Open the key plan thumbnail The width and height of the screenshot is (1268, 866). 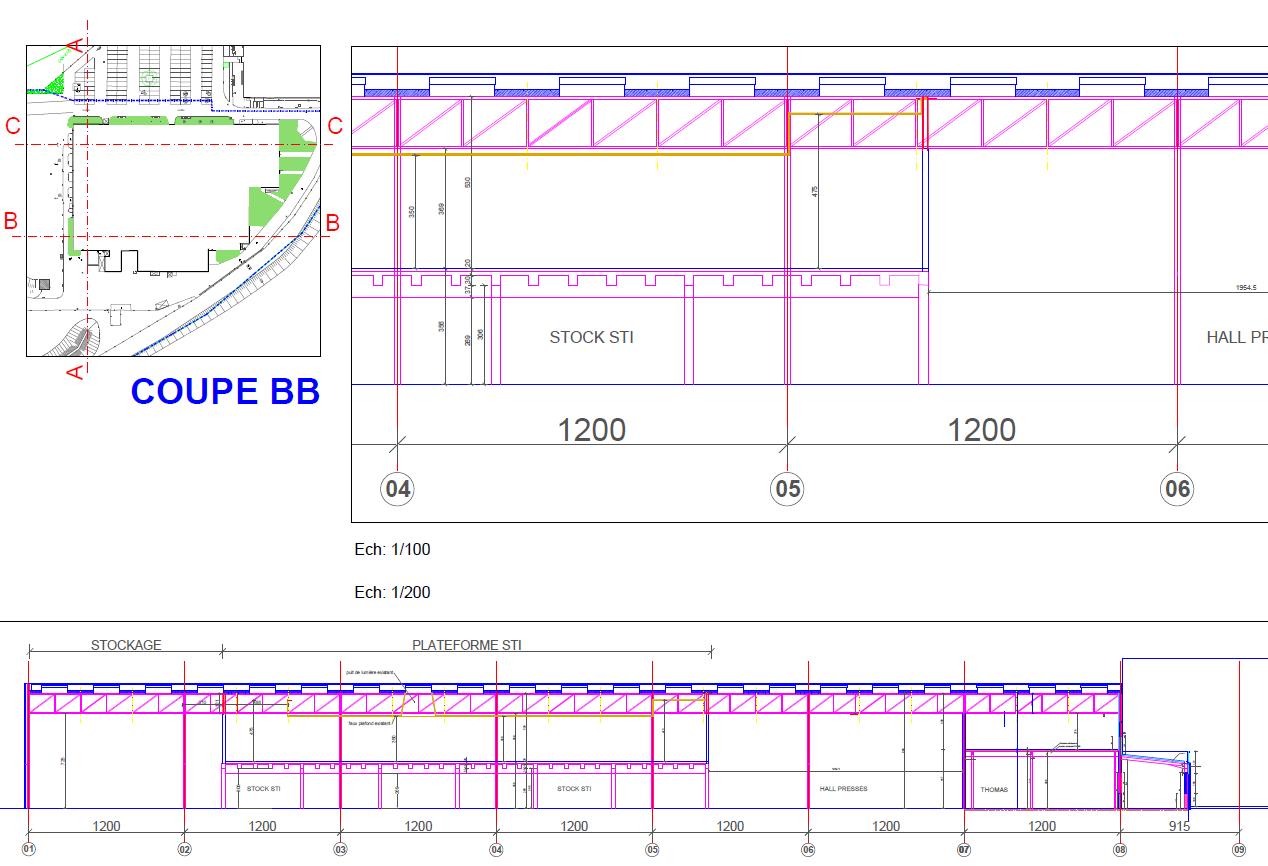[173, 200]
